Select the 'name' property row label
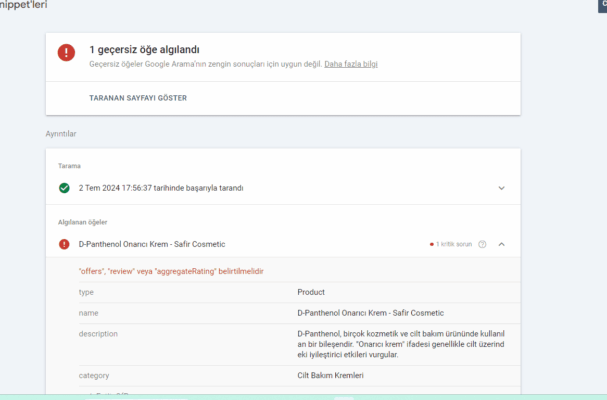This screenshot has height=400, width=607. pos(89,313)
